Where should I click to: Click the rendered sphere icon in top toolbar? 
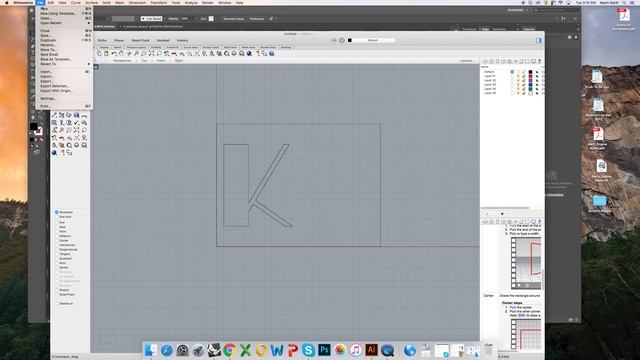249,53
